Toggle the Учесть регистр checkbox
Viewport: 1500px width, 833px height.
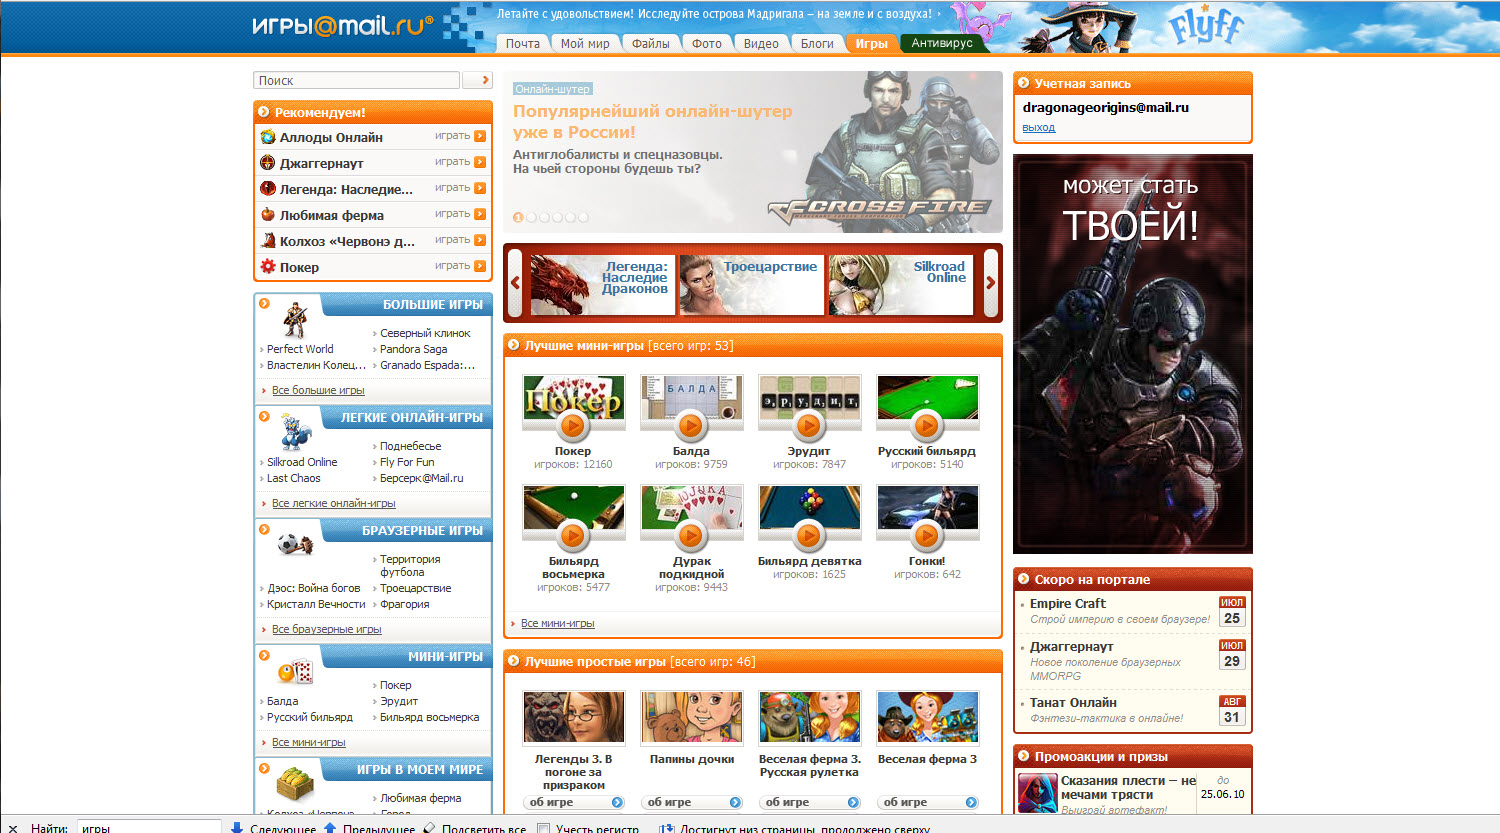coord(543,828)
